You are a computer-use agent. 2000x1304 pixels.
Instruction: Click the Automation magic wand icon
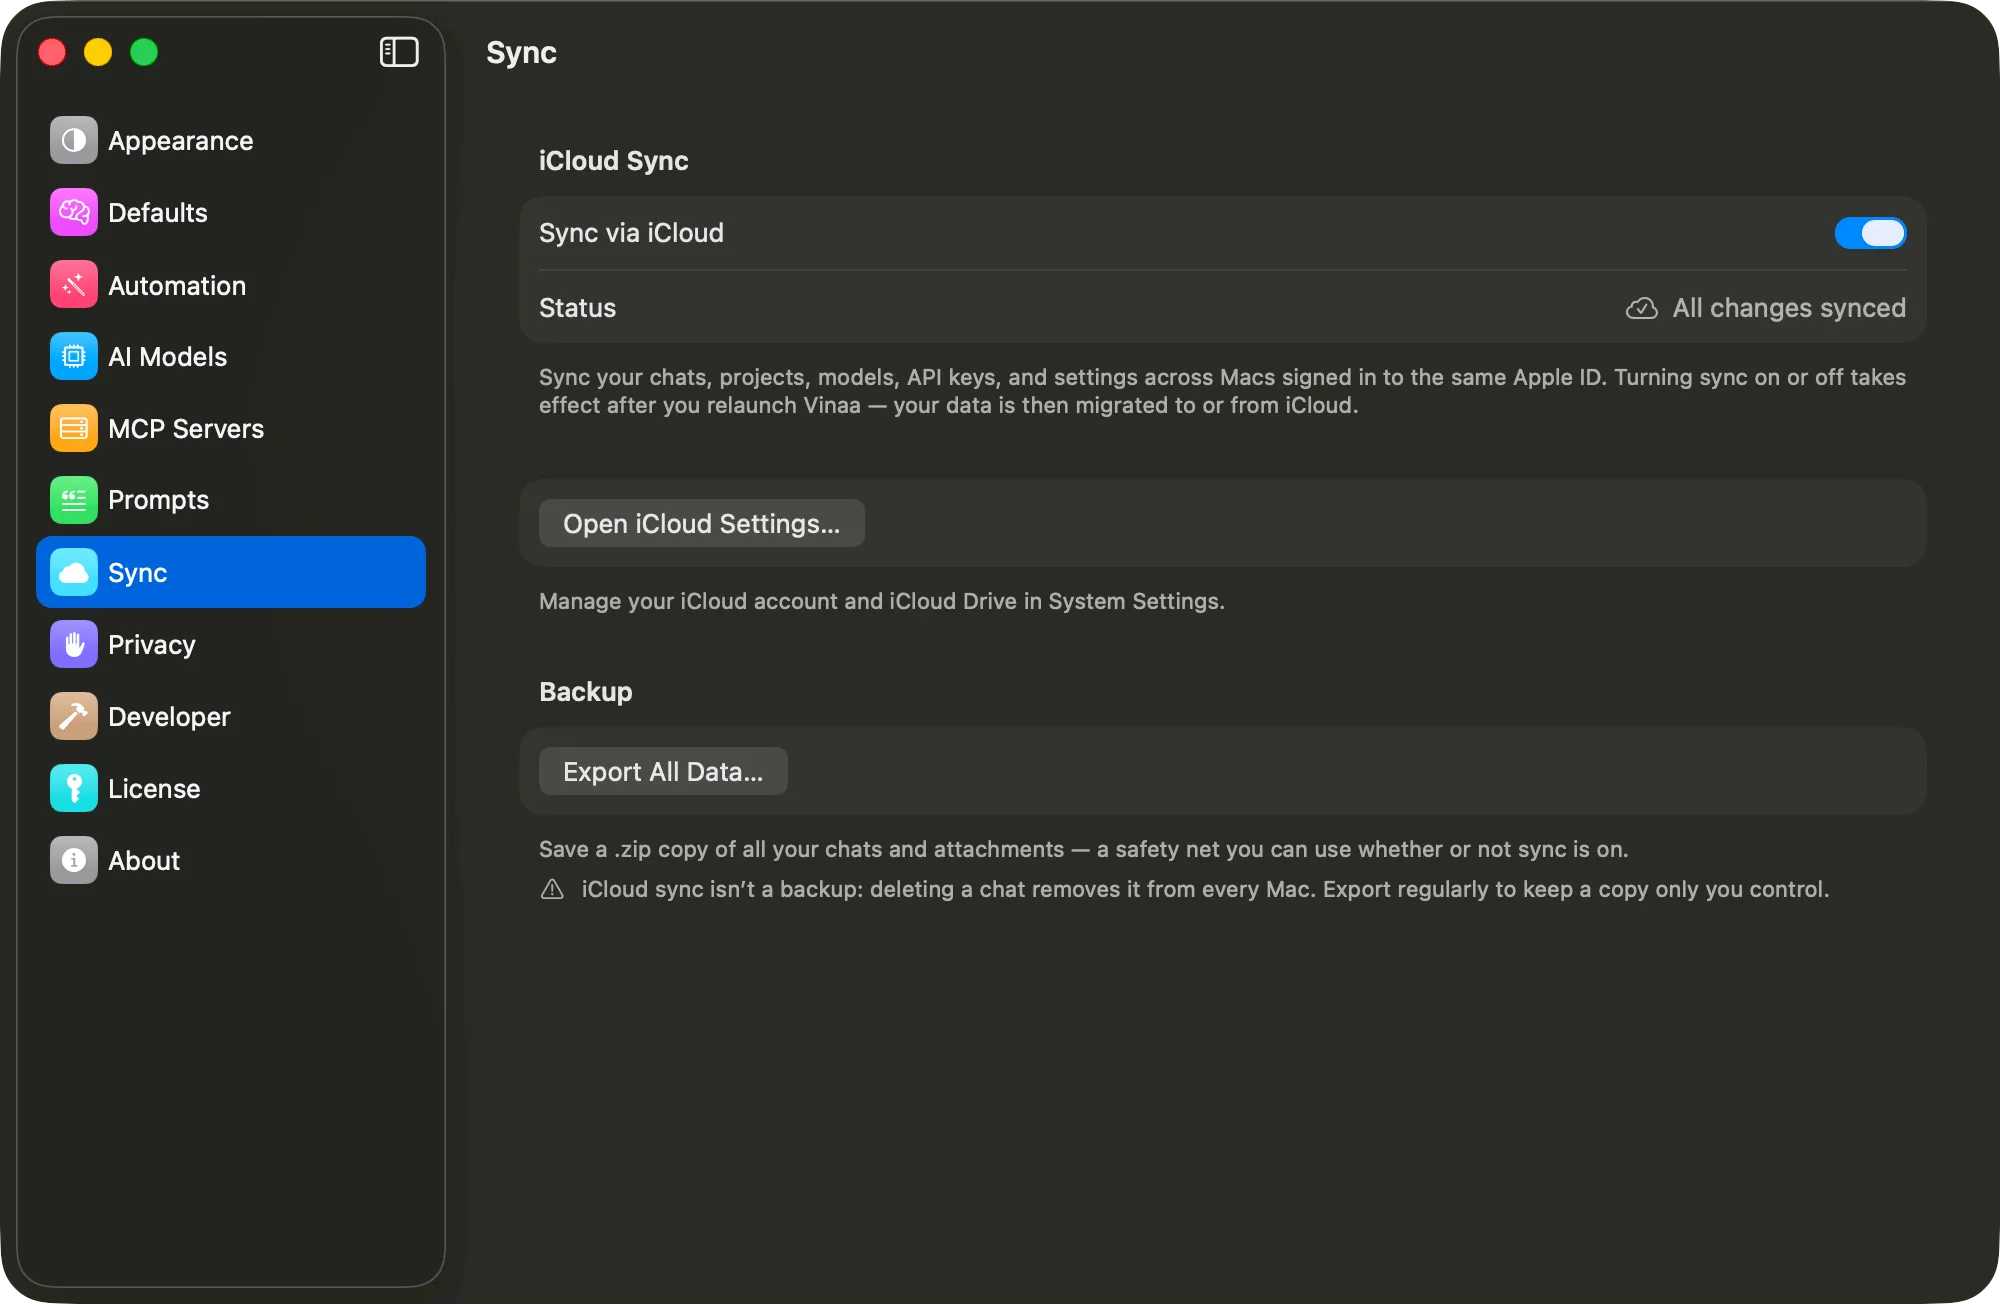(x=74, y=285)
